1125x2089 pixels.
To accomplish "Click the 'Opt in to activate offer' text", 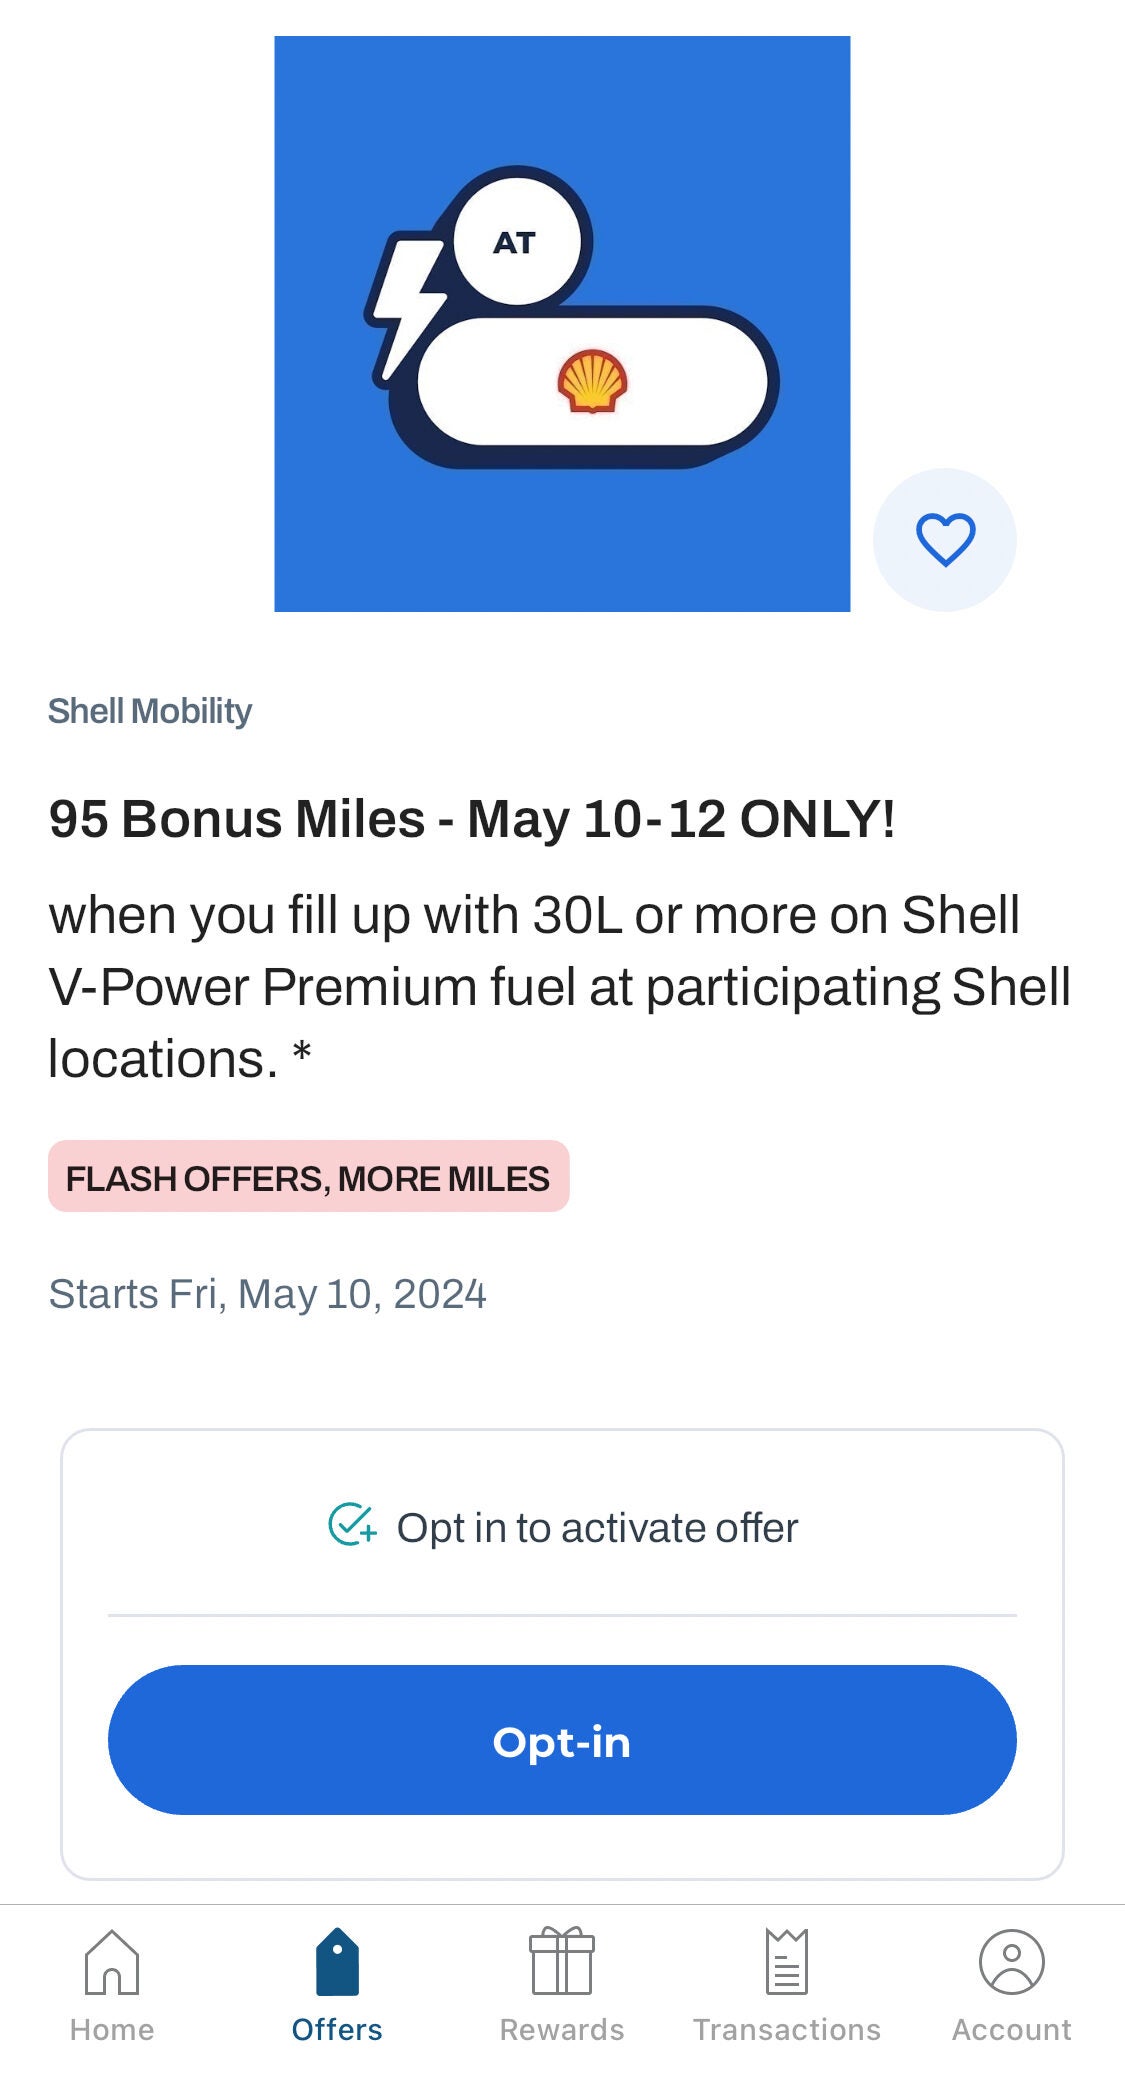I will pos(597,1528).
